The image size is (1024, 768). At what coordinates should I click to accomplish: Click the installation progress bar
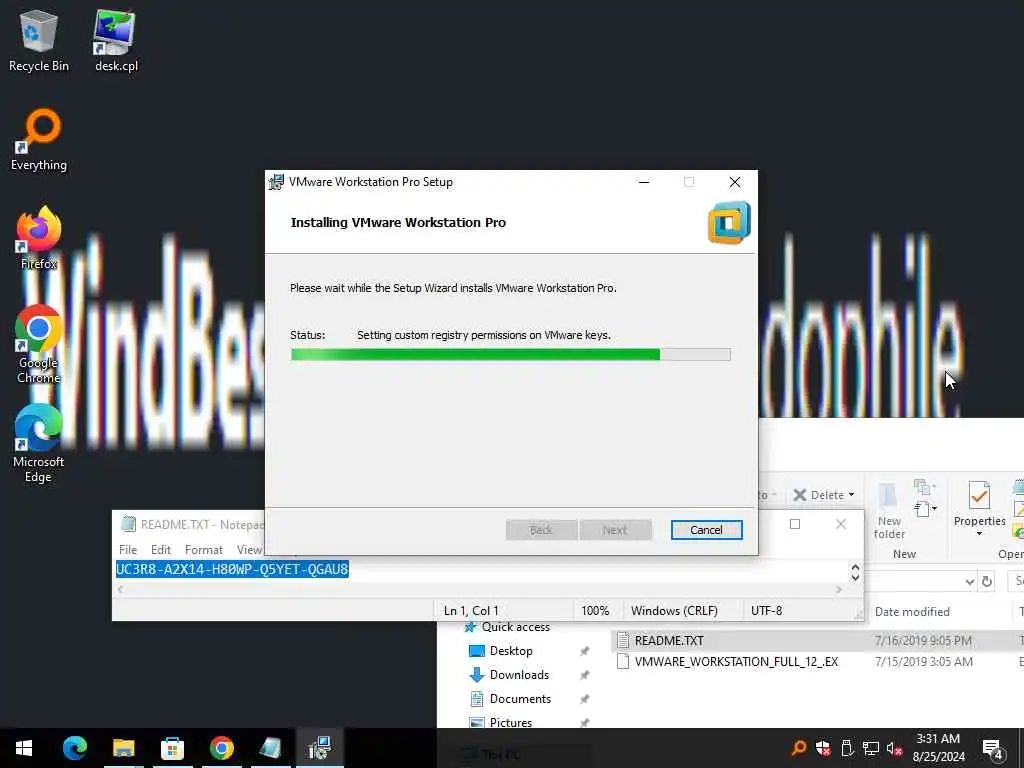(x=510, y=355)
